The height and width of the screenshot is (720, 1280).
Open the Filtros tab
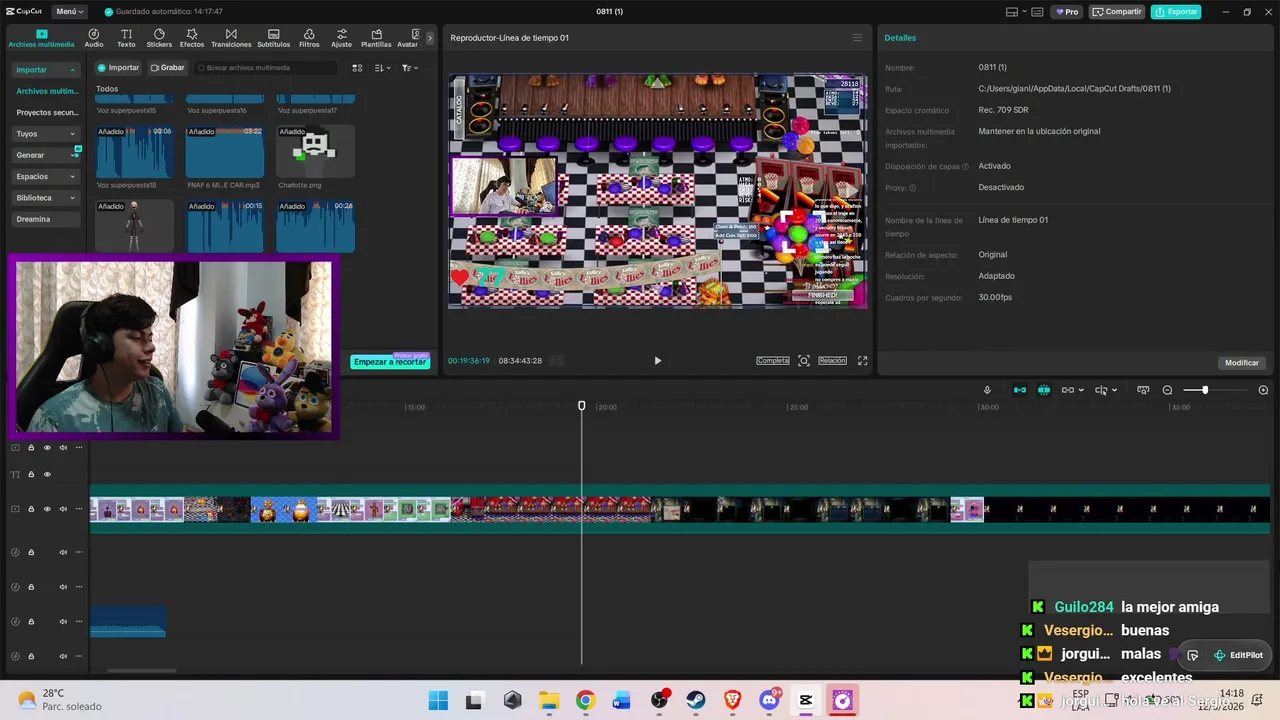(309, 38)
